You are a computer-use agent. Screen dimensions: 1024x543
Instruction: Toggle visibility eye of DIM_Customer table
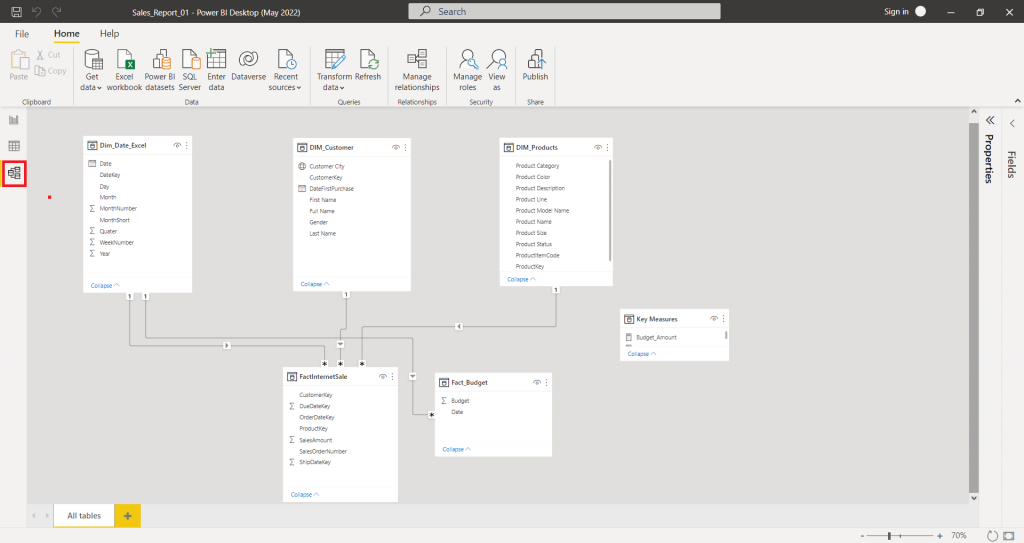pyautogui.click(x=395, y=148)
